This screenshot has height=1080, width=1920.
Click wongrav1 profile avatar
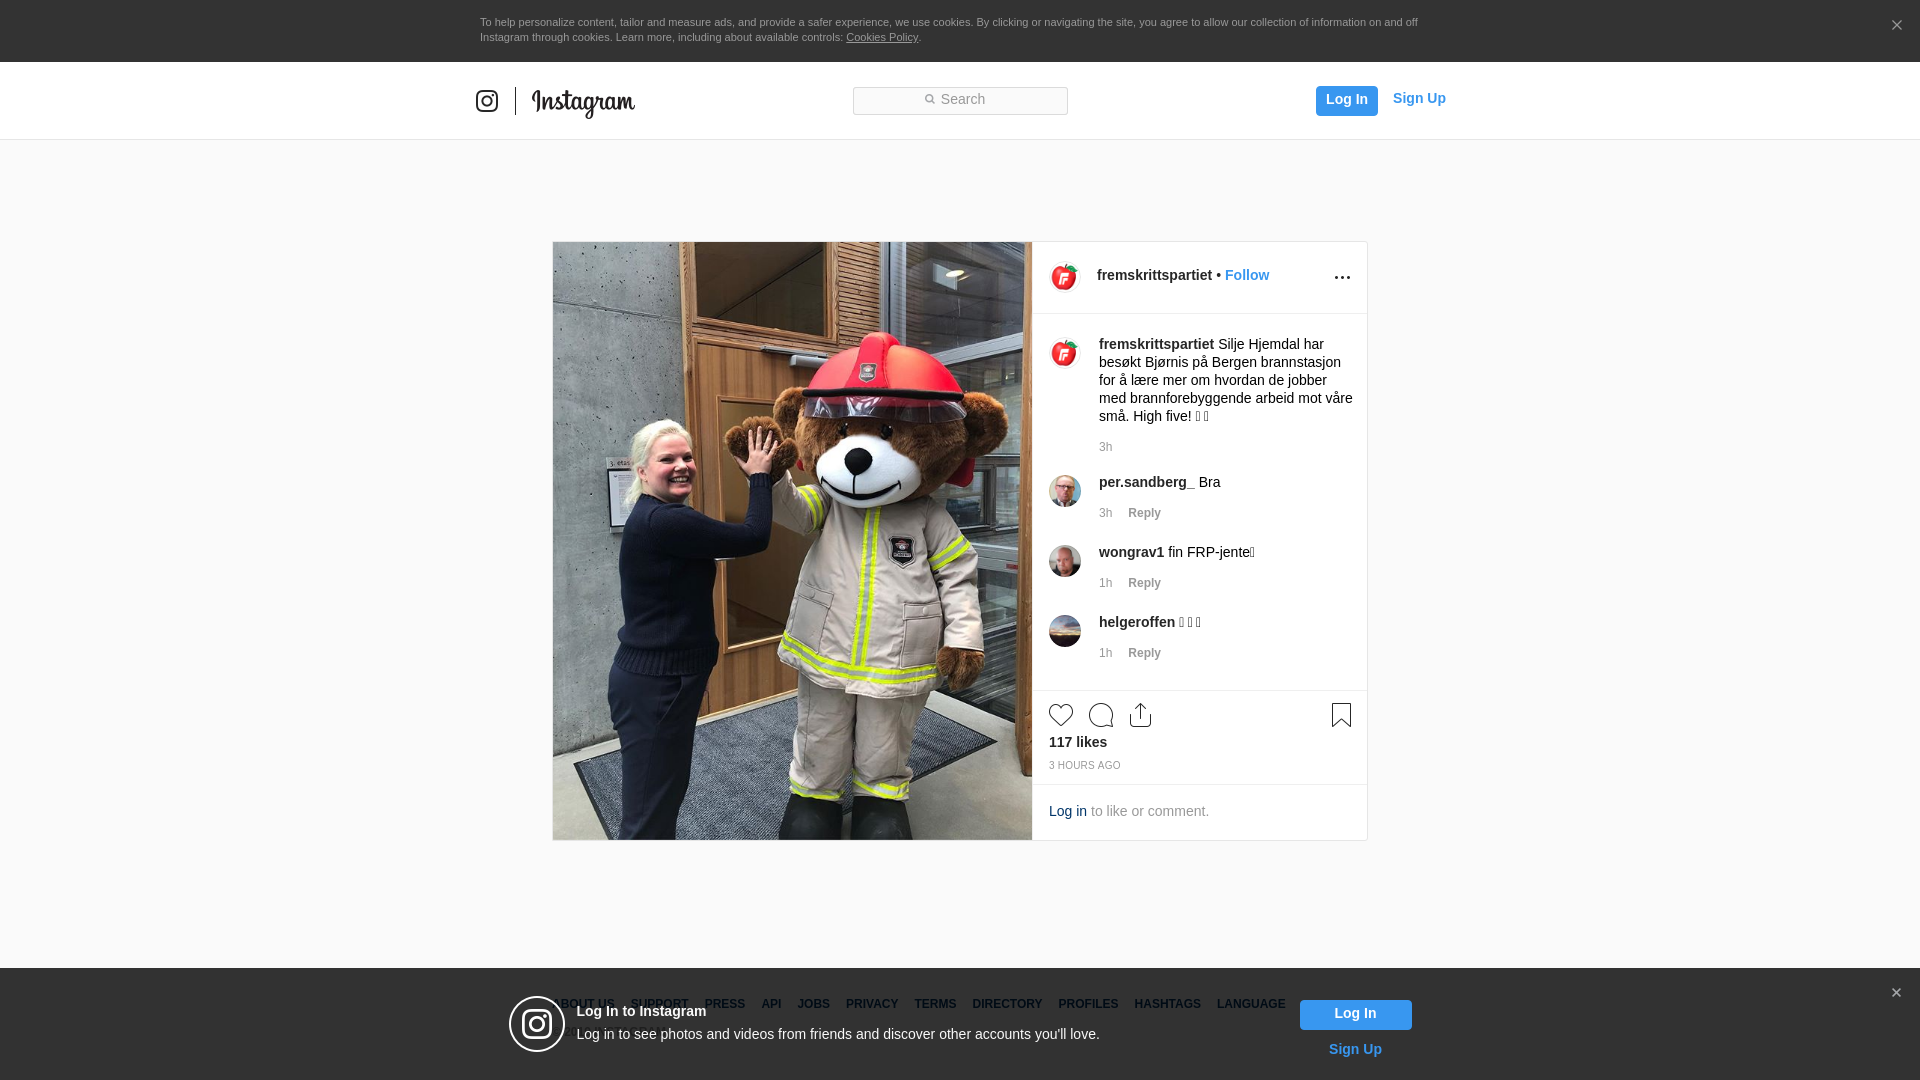pos(1064,561)
